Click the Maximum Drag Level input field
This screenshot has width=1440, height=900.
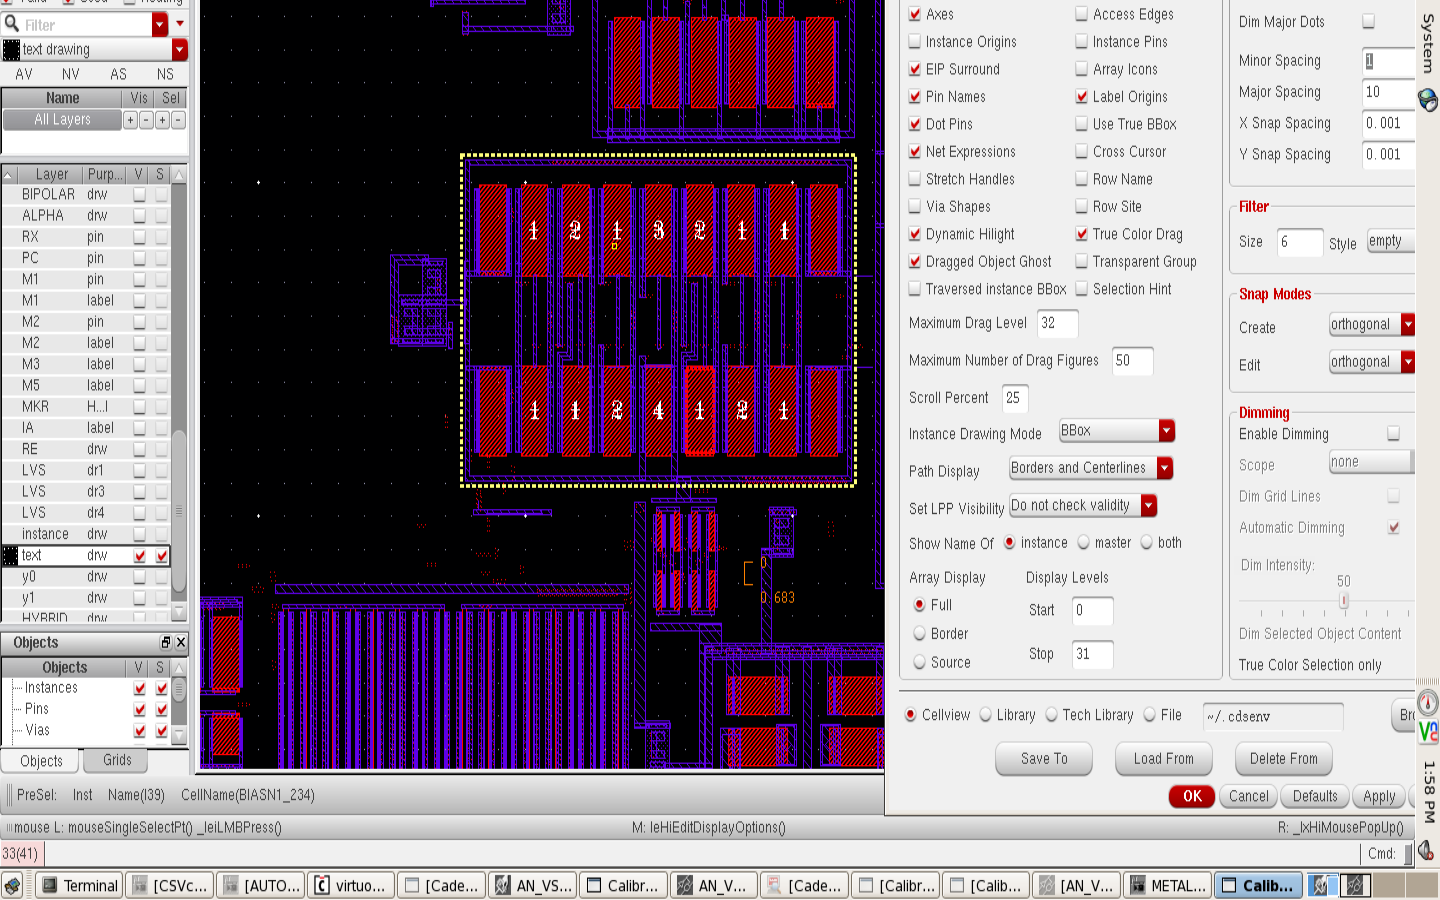tap(1057, 323)
